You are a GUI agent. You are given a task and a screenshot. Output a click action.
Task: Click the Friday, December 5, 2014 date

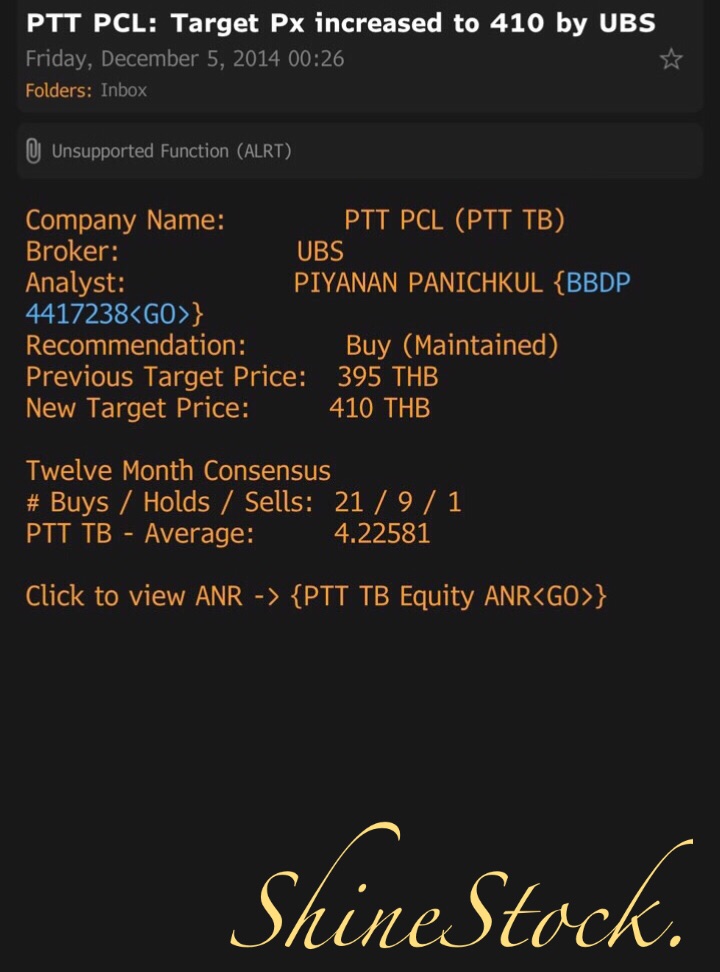[184, 60]
